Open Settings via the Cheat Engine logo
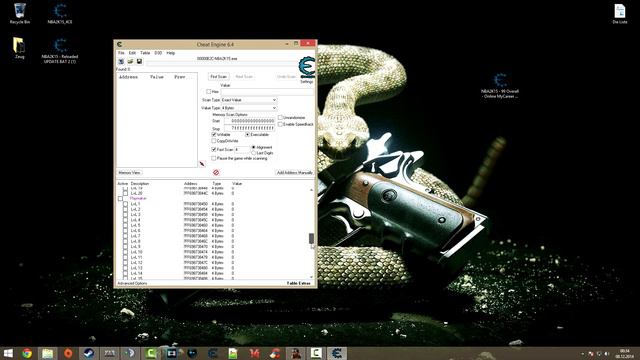Image resolution: width=640 pixels, height=360 pixels. pos(307,68)
